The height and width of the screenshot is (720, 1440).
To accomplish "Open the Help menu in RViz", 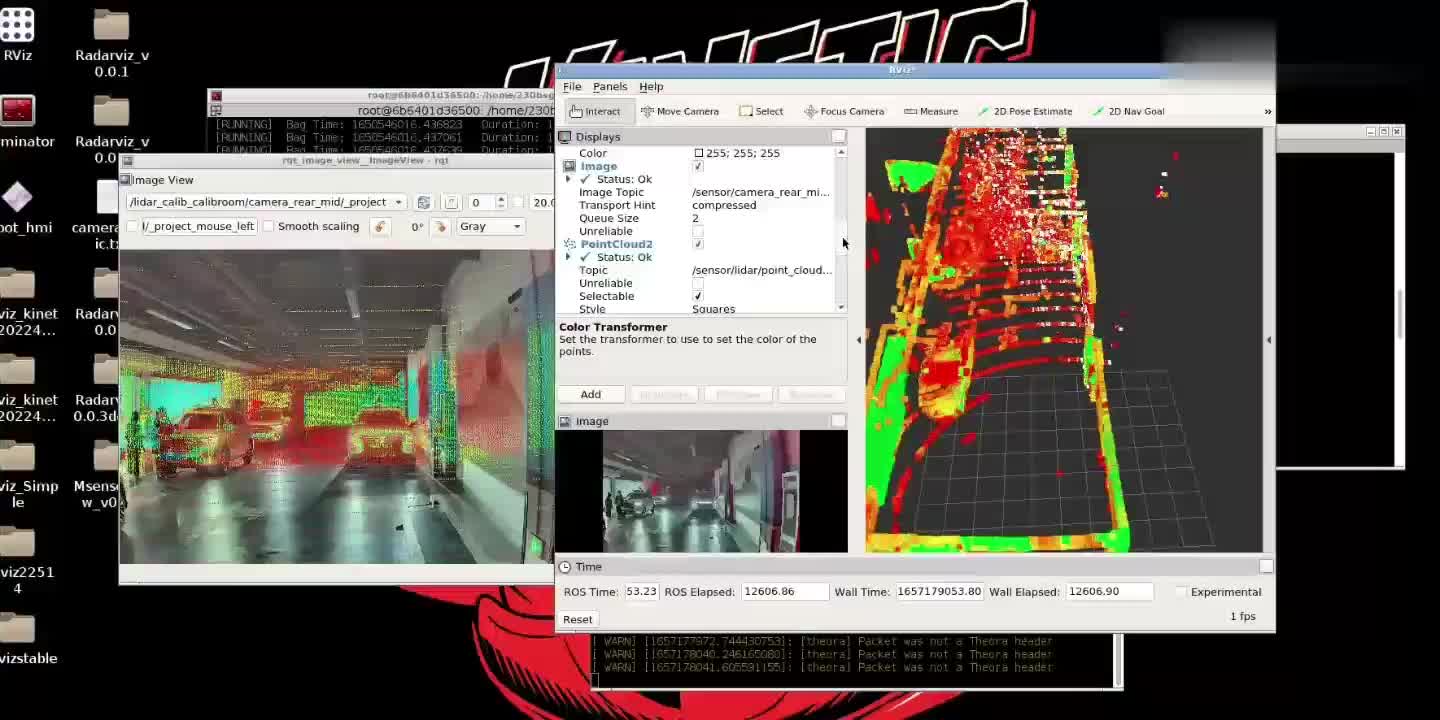I will (651, 87).
